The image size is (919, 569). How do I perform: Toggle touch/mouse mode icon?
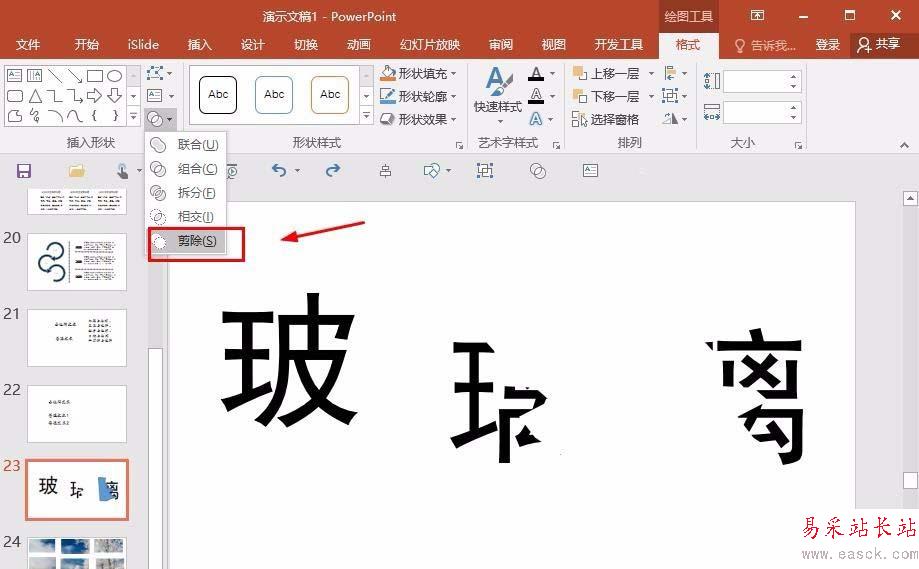point(122,171)
